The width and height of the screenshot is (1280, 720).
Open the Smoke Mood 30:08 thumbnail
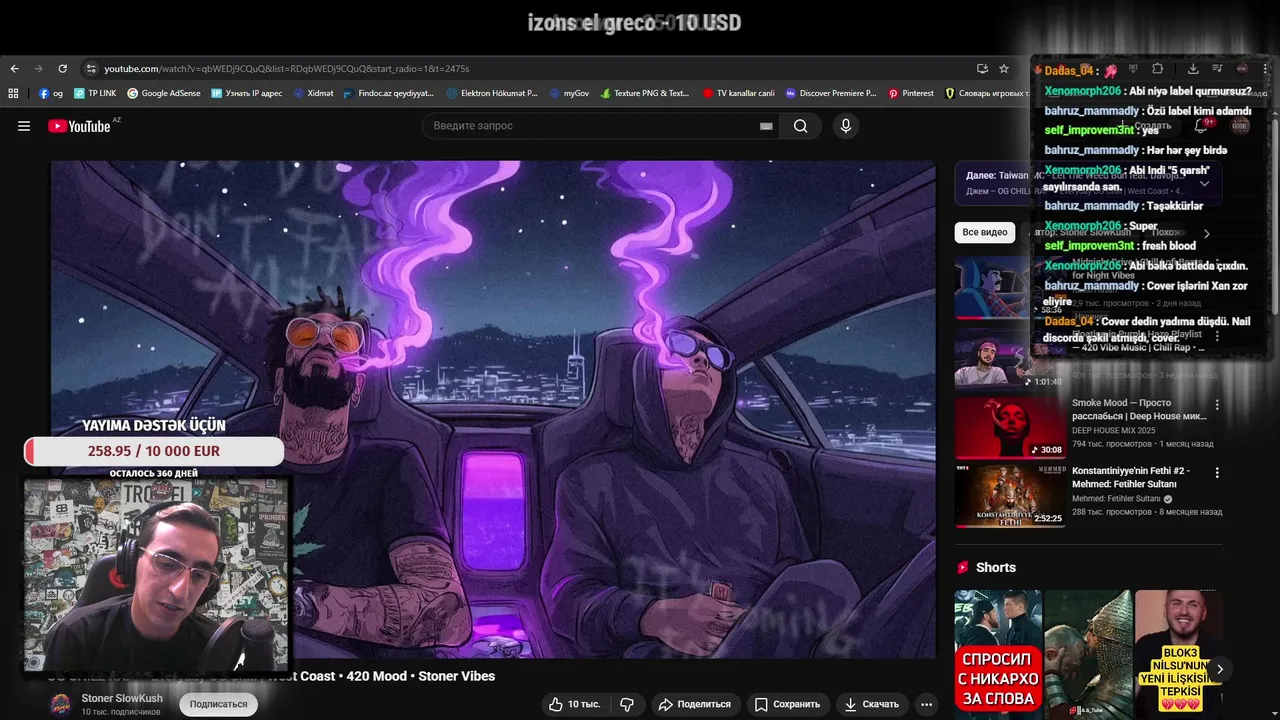click(1010, 428)
